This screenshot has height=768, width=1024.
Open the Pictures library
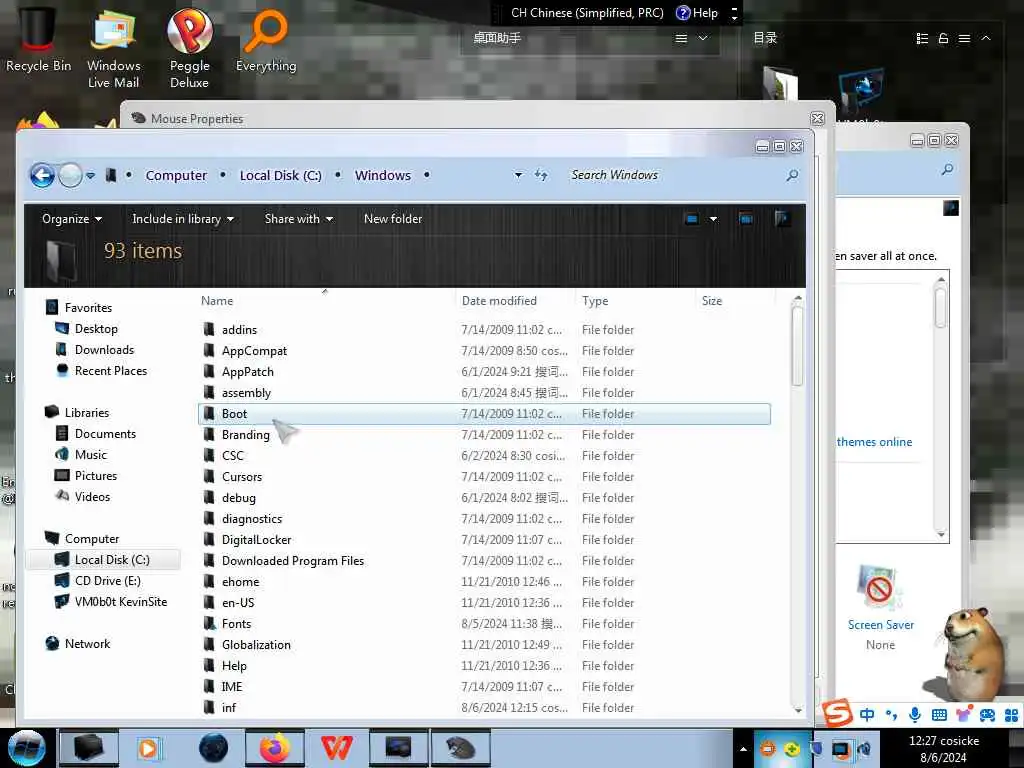[x=95, y=475]
